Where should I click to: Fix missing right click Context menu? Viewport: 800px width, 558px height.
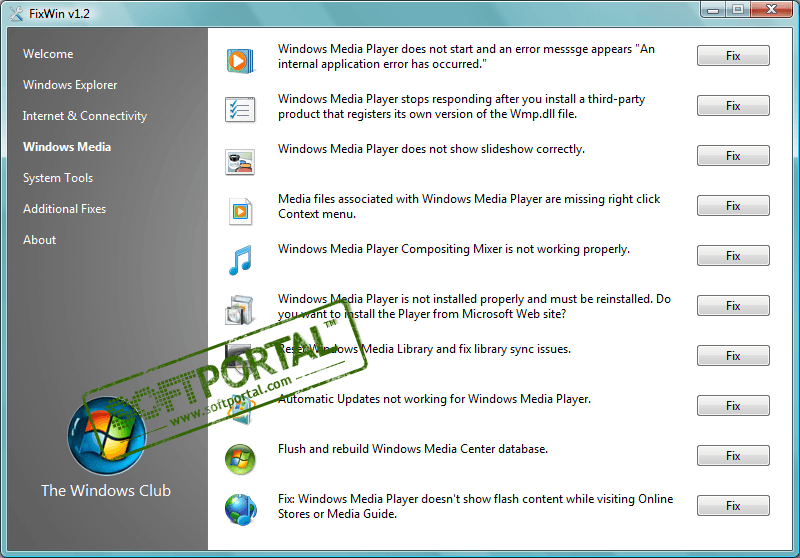point(733,206)
